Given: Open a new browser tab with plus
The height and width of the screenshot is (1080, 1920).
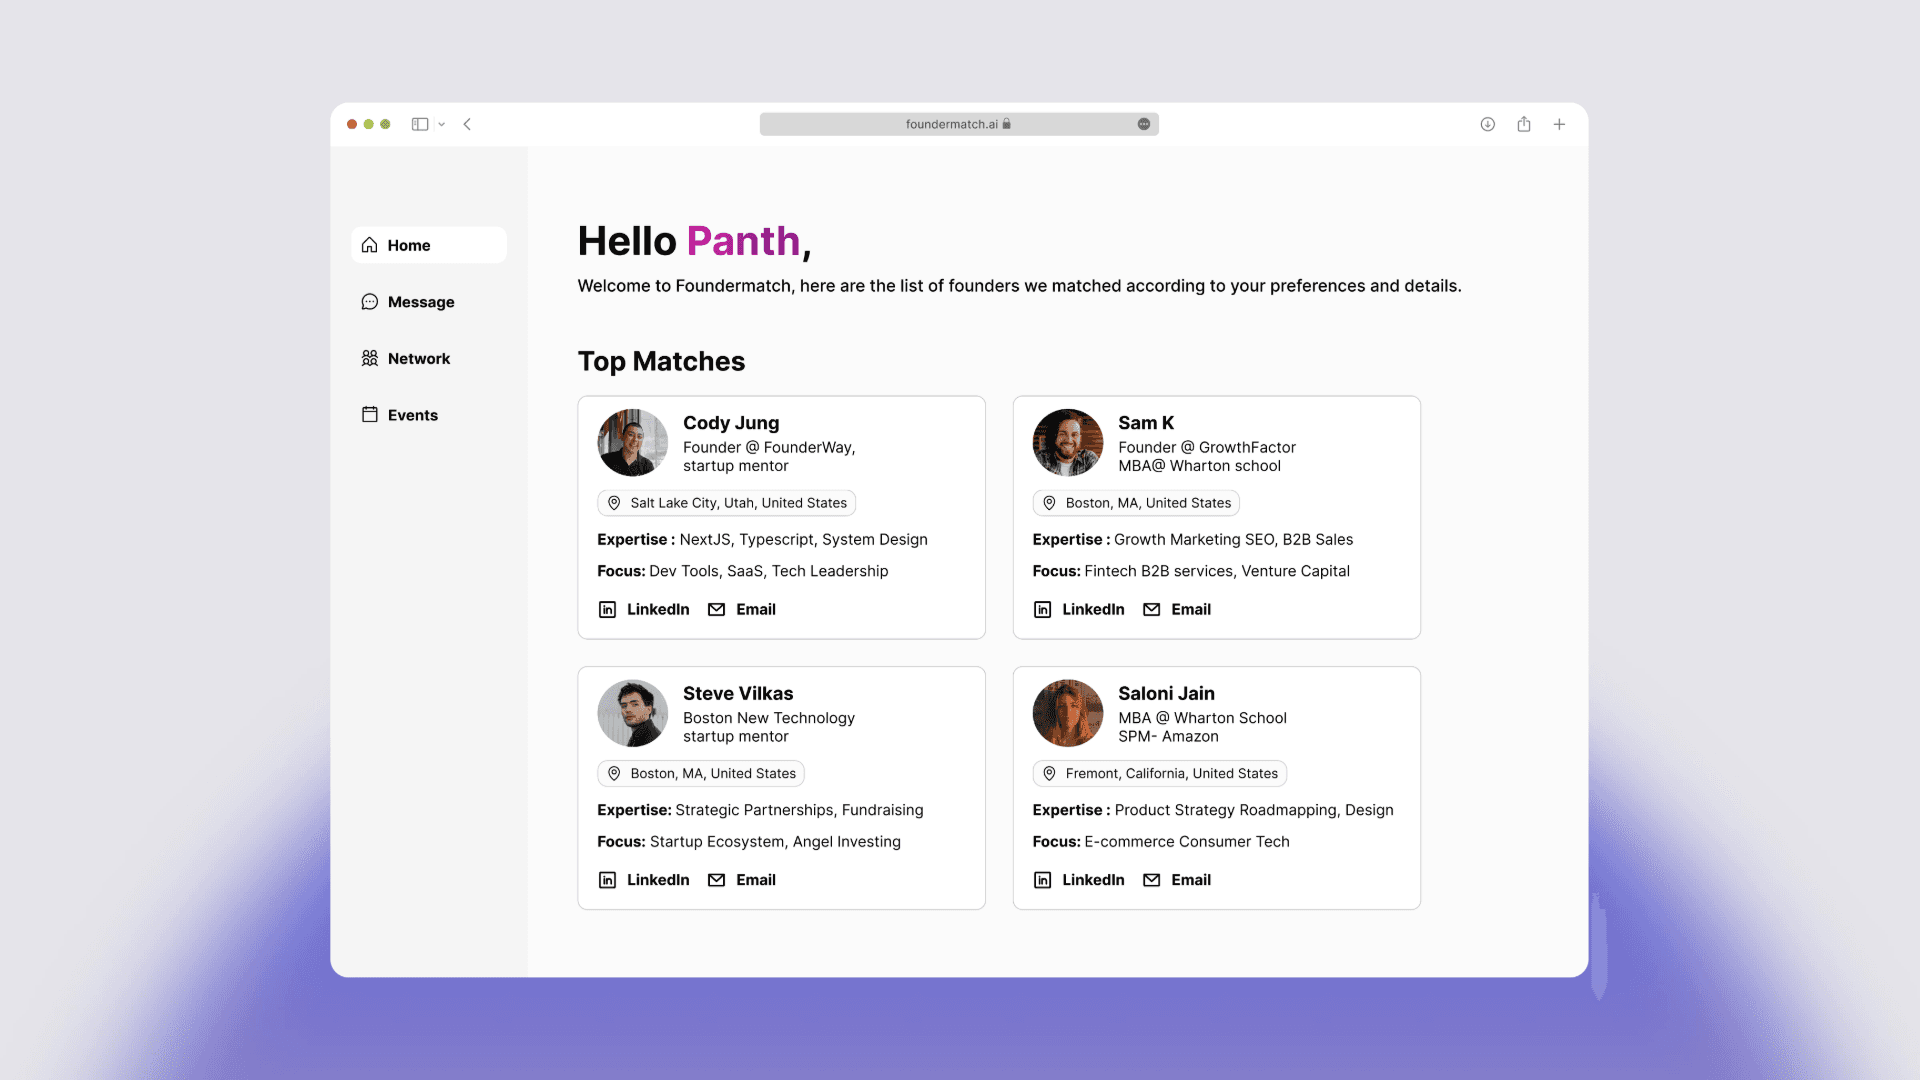Looking at the screenshot, I should 1559,124.
